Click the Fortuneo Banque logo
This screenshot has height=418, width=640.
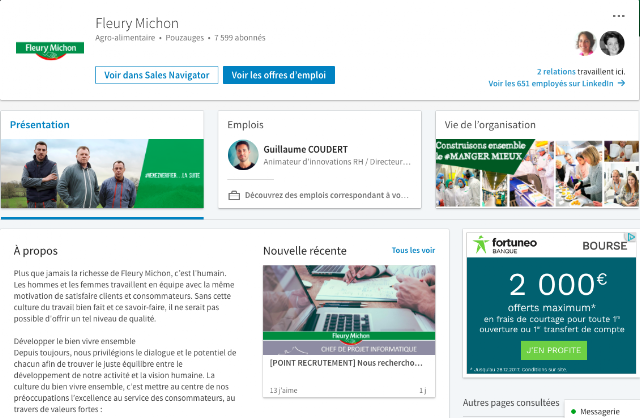coord(504,245)
